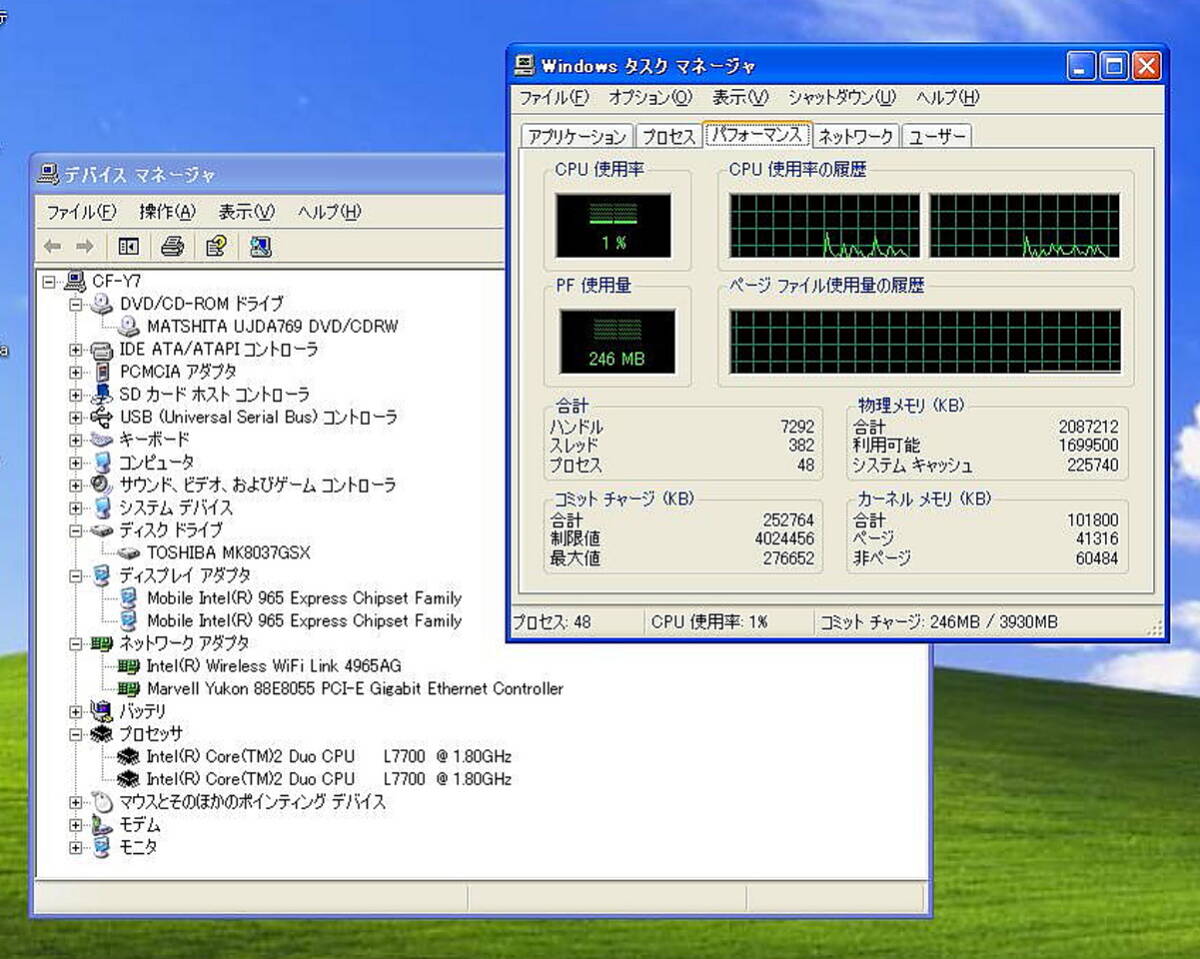Click the printer icon in Device Manager toolbar
This screenshot has width=1200, height=959.
[x=172, y=246]
